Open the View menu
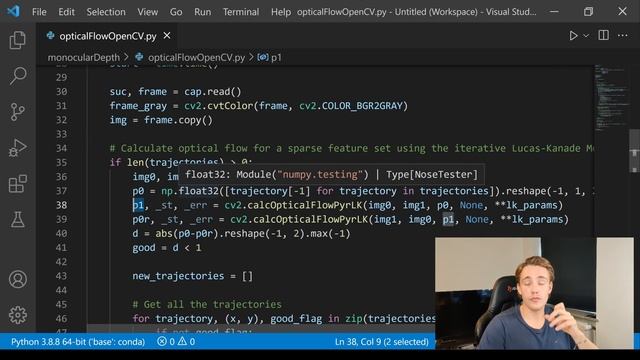Image resolution: width=640 pixels, height=360 pixels. click(x=147, y=12)
